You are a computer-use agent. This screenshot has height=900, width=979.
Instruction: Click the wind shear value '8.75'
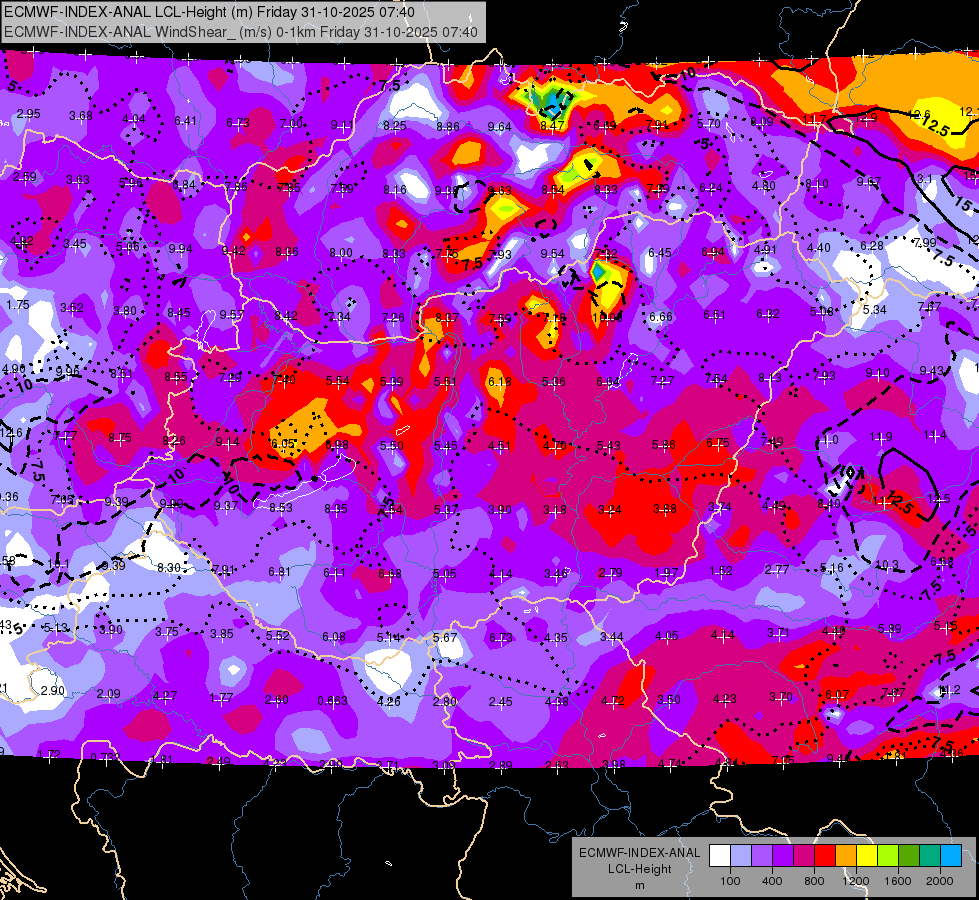click(120, 438)
